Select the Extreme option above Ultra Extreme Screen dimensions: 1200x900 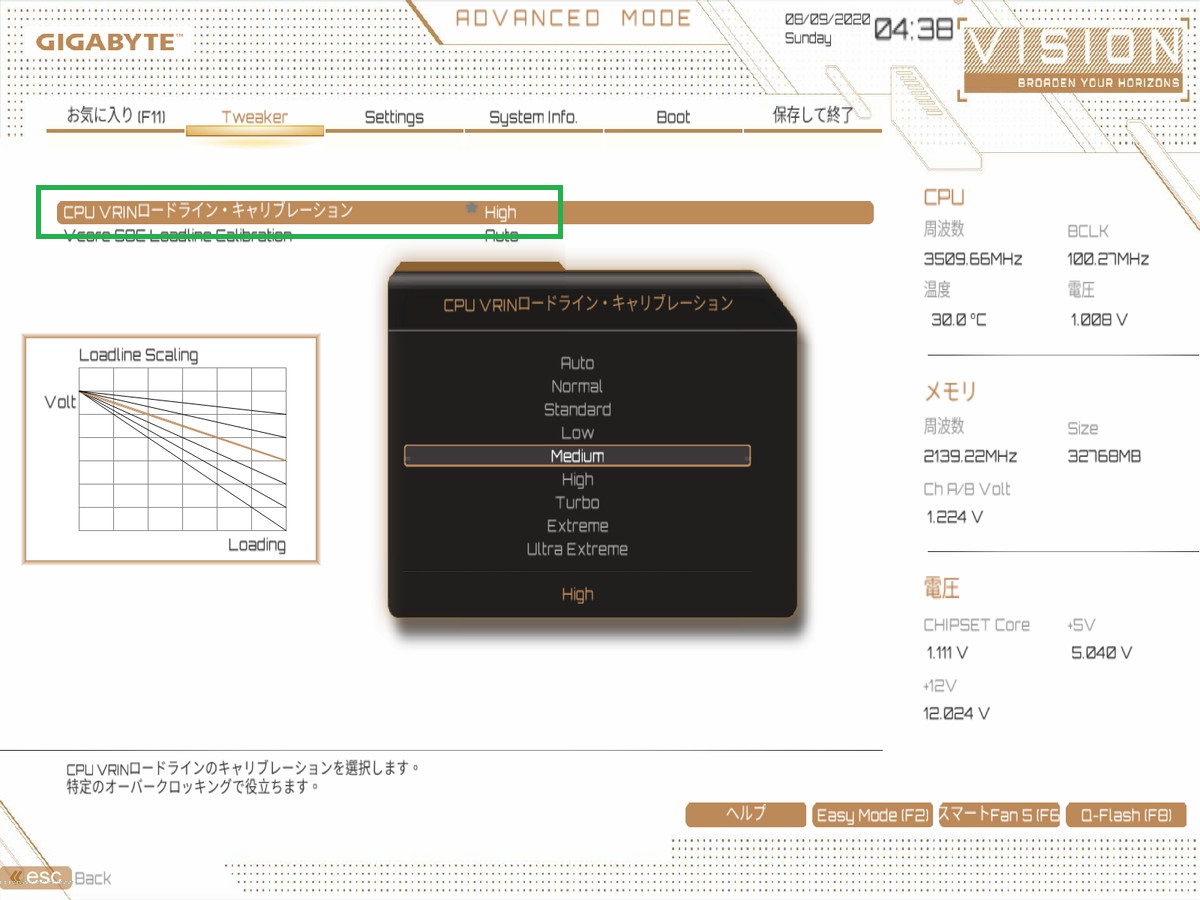tap(577, 525)
